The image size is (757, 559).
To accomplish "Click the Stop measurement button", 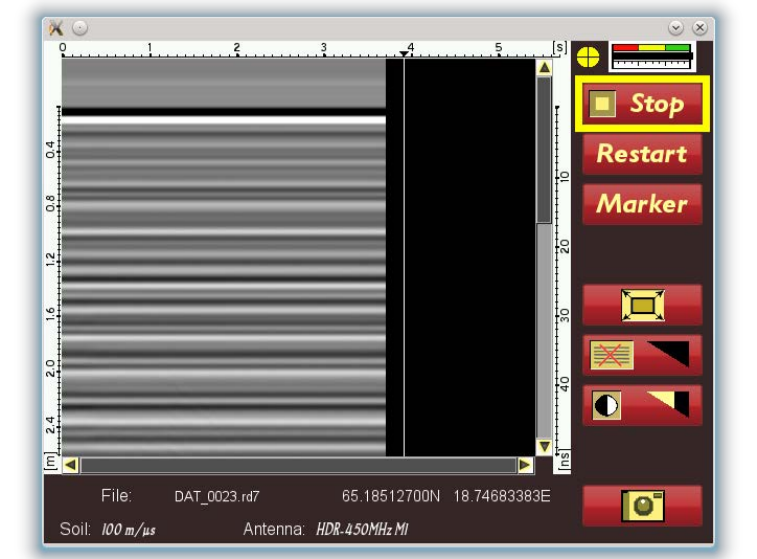I will (642, 104).
